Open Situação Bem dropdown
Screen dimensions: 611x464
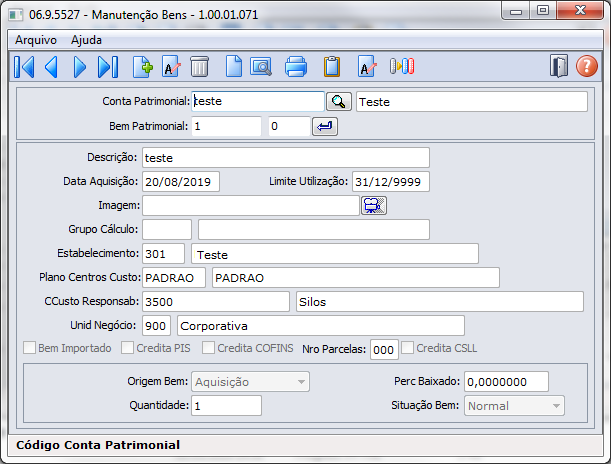pos(514,406)
